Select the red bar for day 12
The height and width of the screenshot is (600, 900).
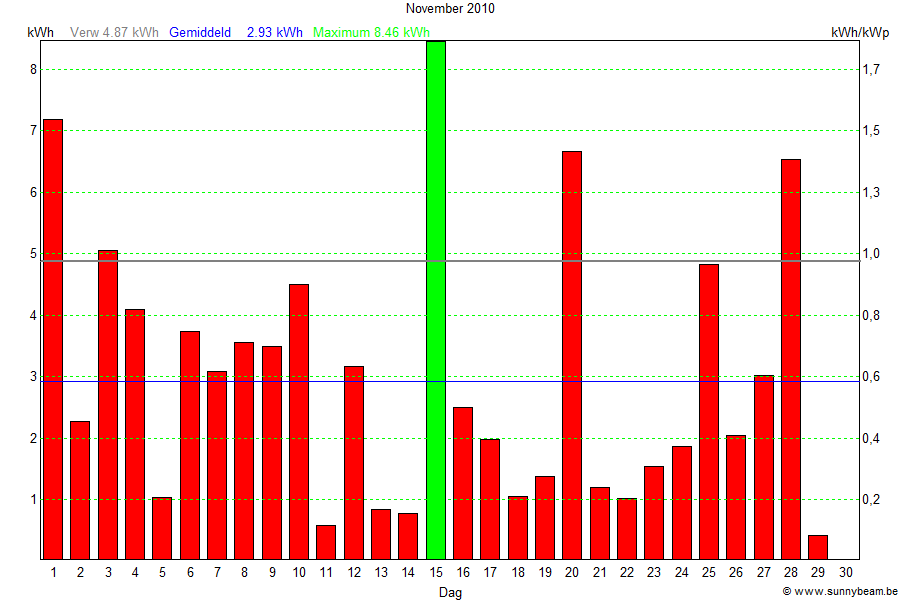coord(354,463)
